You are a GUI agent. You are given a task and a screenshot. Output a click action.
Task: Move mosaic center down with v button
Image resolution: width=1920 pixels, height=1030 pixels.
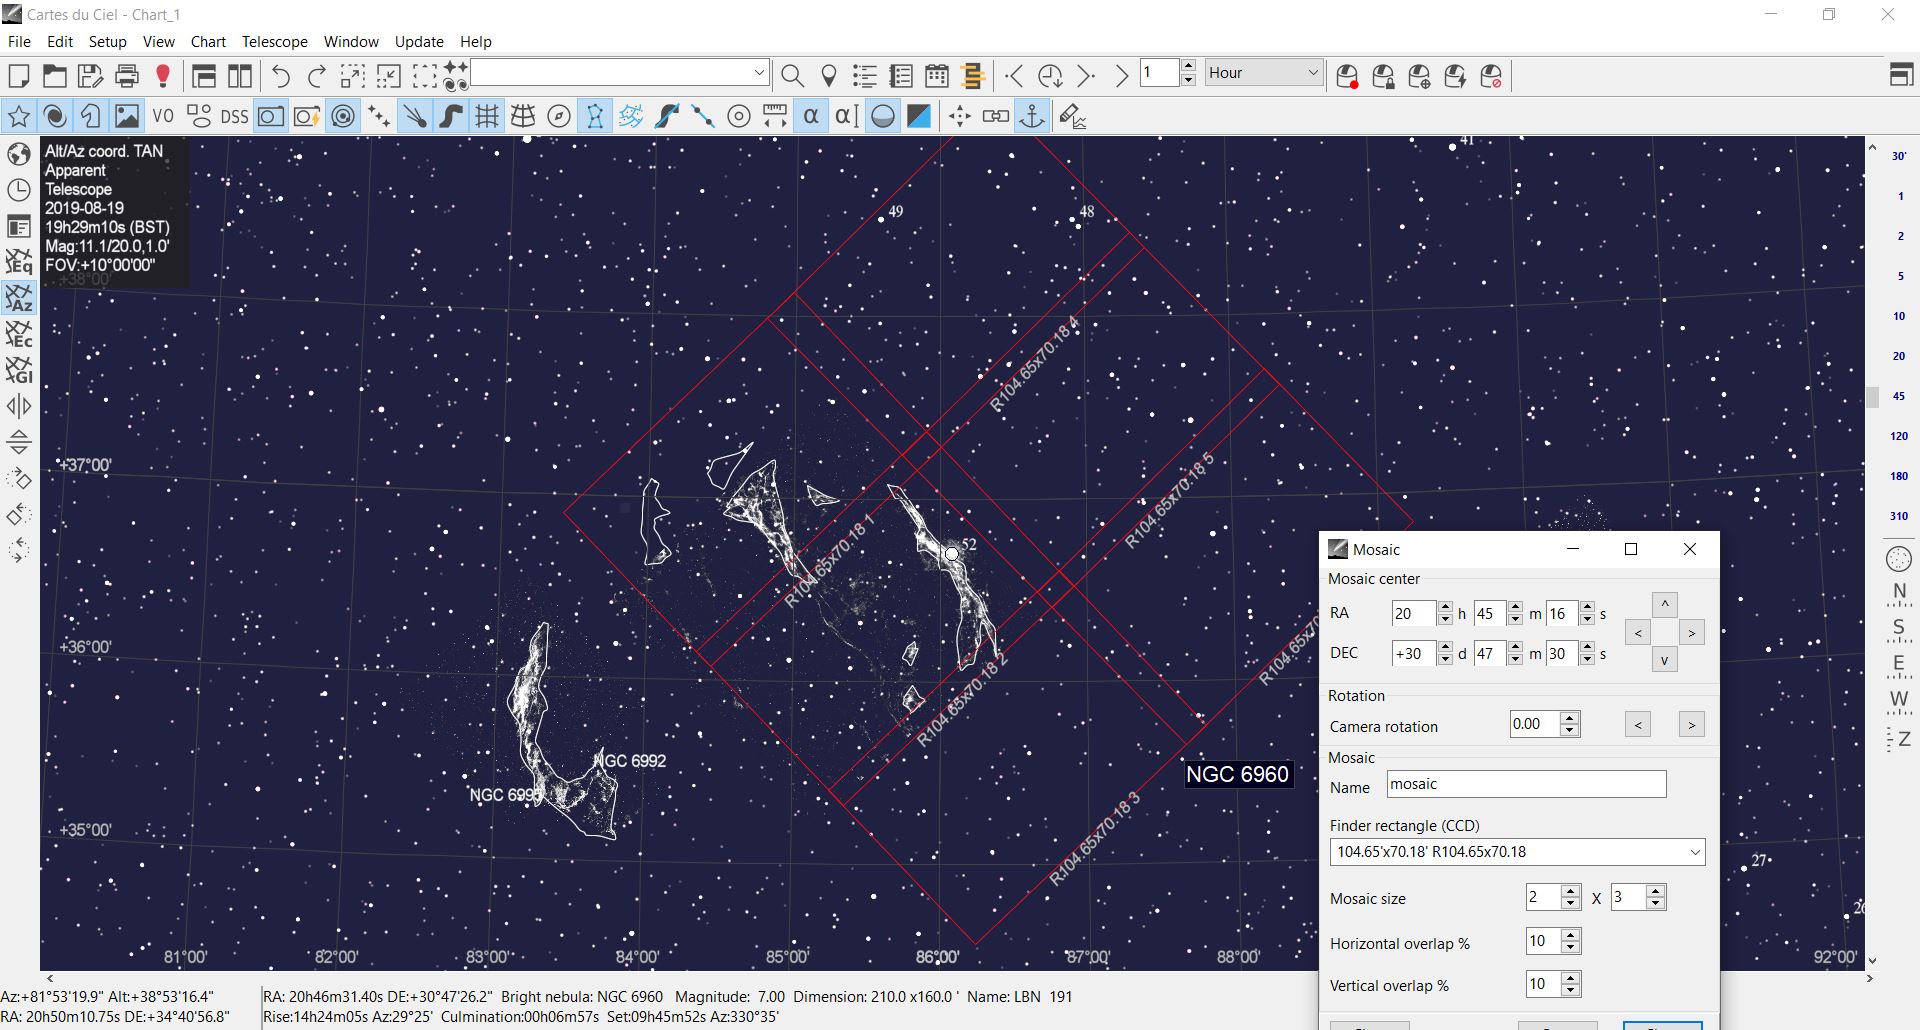pyautogui.click(x=1664, y=660)
